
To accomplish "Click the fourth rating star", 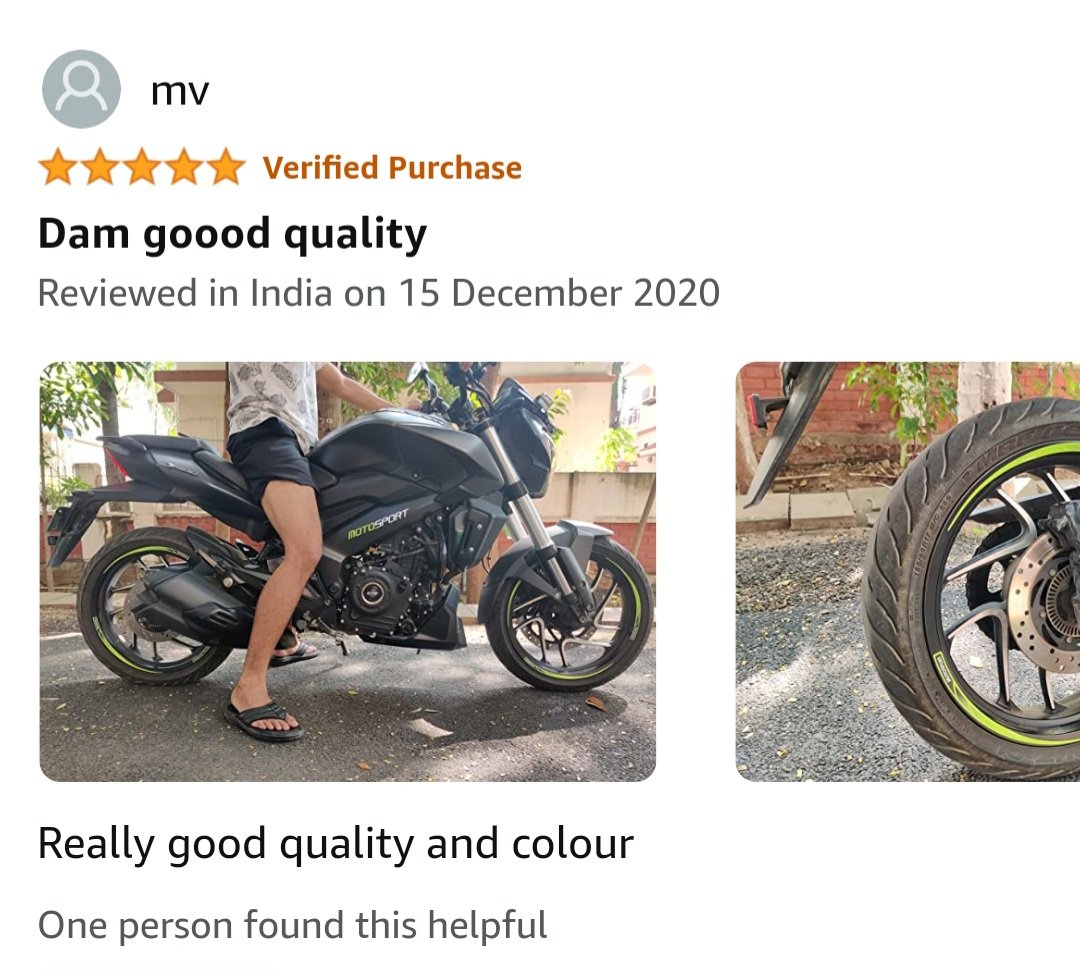I will tap(184, 167).
